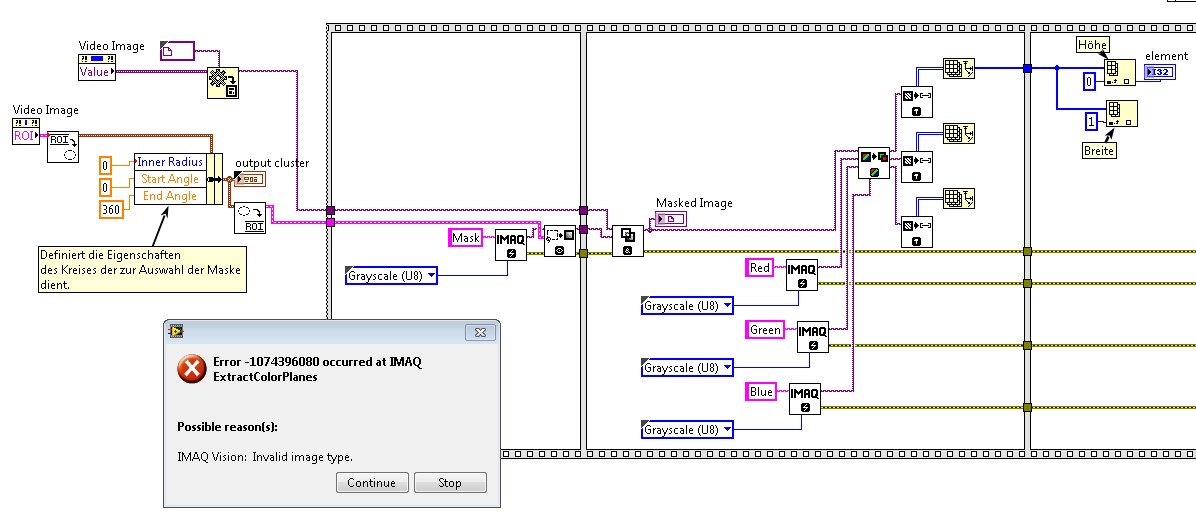This screenshot has width=1196, height=523.
Task: Click the Green string constant
Action: [765, 329]
